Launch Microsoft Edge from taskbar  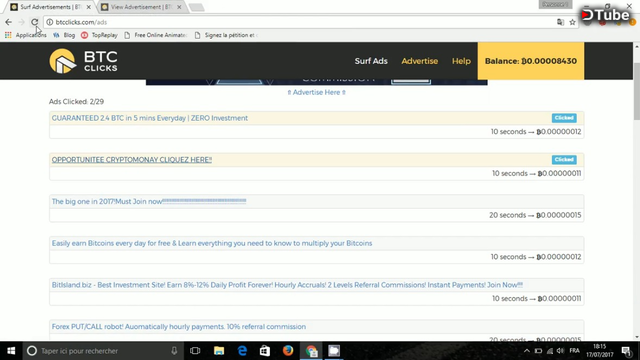pos(242,351)
